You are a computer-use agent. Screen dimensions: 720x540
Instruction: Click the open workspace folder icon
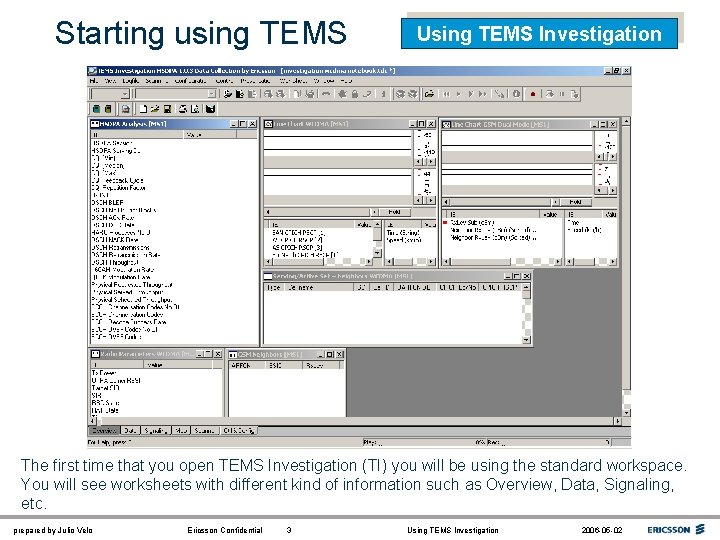(x=155, y=109)
